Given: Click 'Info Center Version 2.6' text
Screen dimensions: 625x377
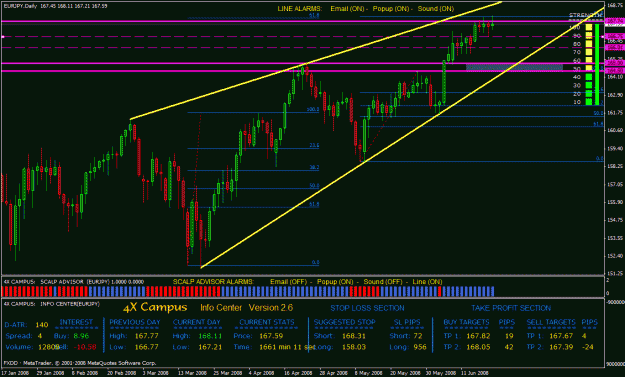Looking at the screenshot, I should 246,308.
